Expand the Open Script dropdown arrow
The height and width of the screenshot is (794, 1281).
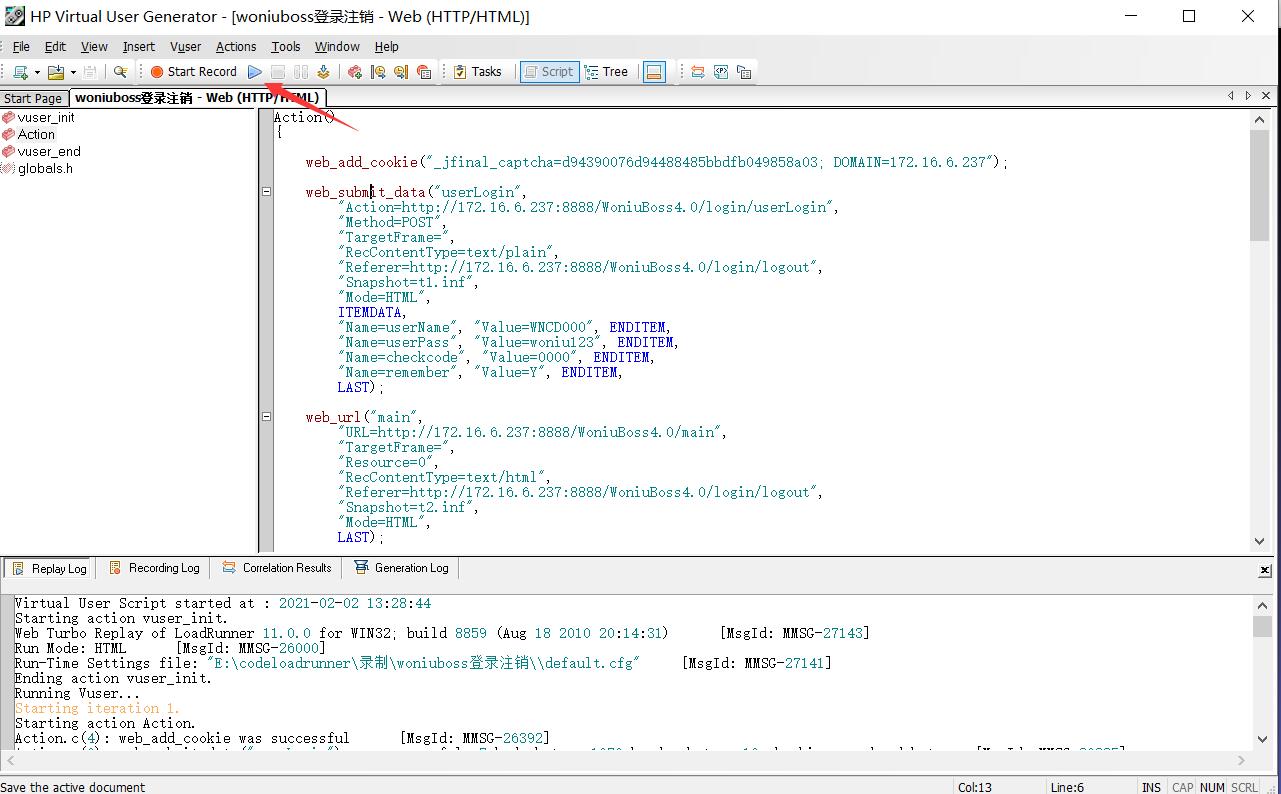pos(73,72)
